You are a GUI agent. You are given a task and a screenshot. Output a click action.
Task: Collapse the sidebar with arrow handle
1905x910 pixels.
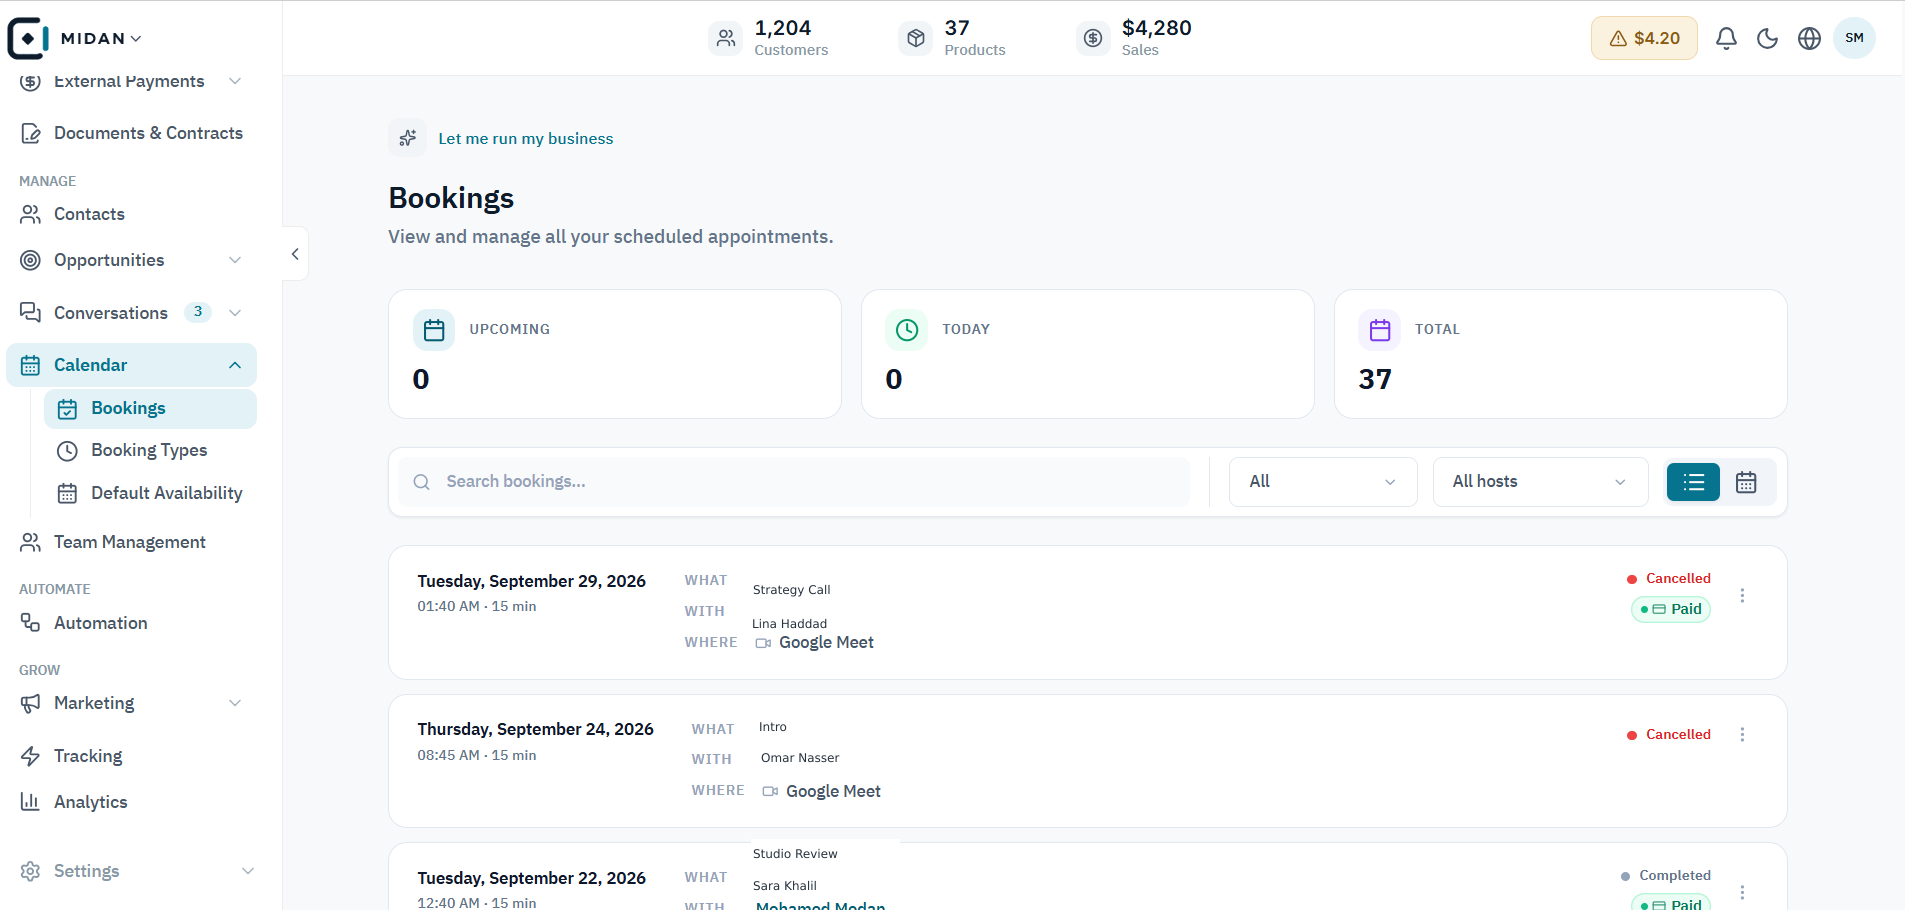[x=295, y=254]
